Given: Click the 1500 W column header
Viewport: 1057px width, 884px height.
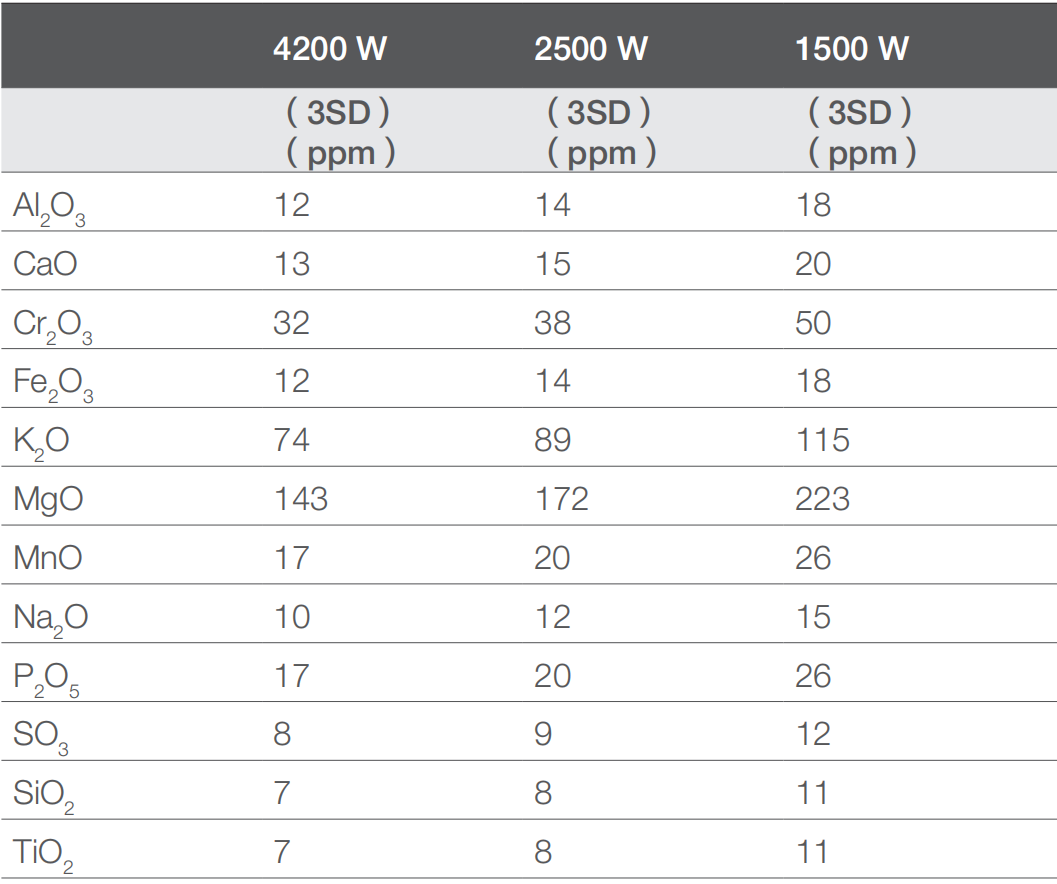Looking at the screenshot, I should pyautogui.click(x=851, y=49).
